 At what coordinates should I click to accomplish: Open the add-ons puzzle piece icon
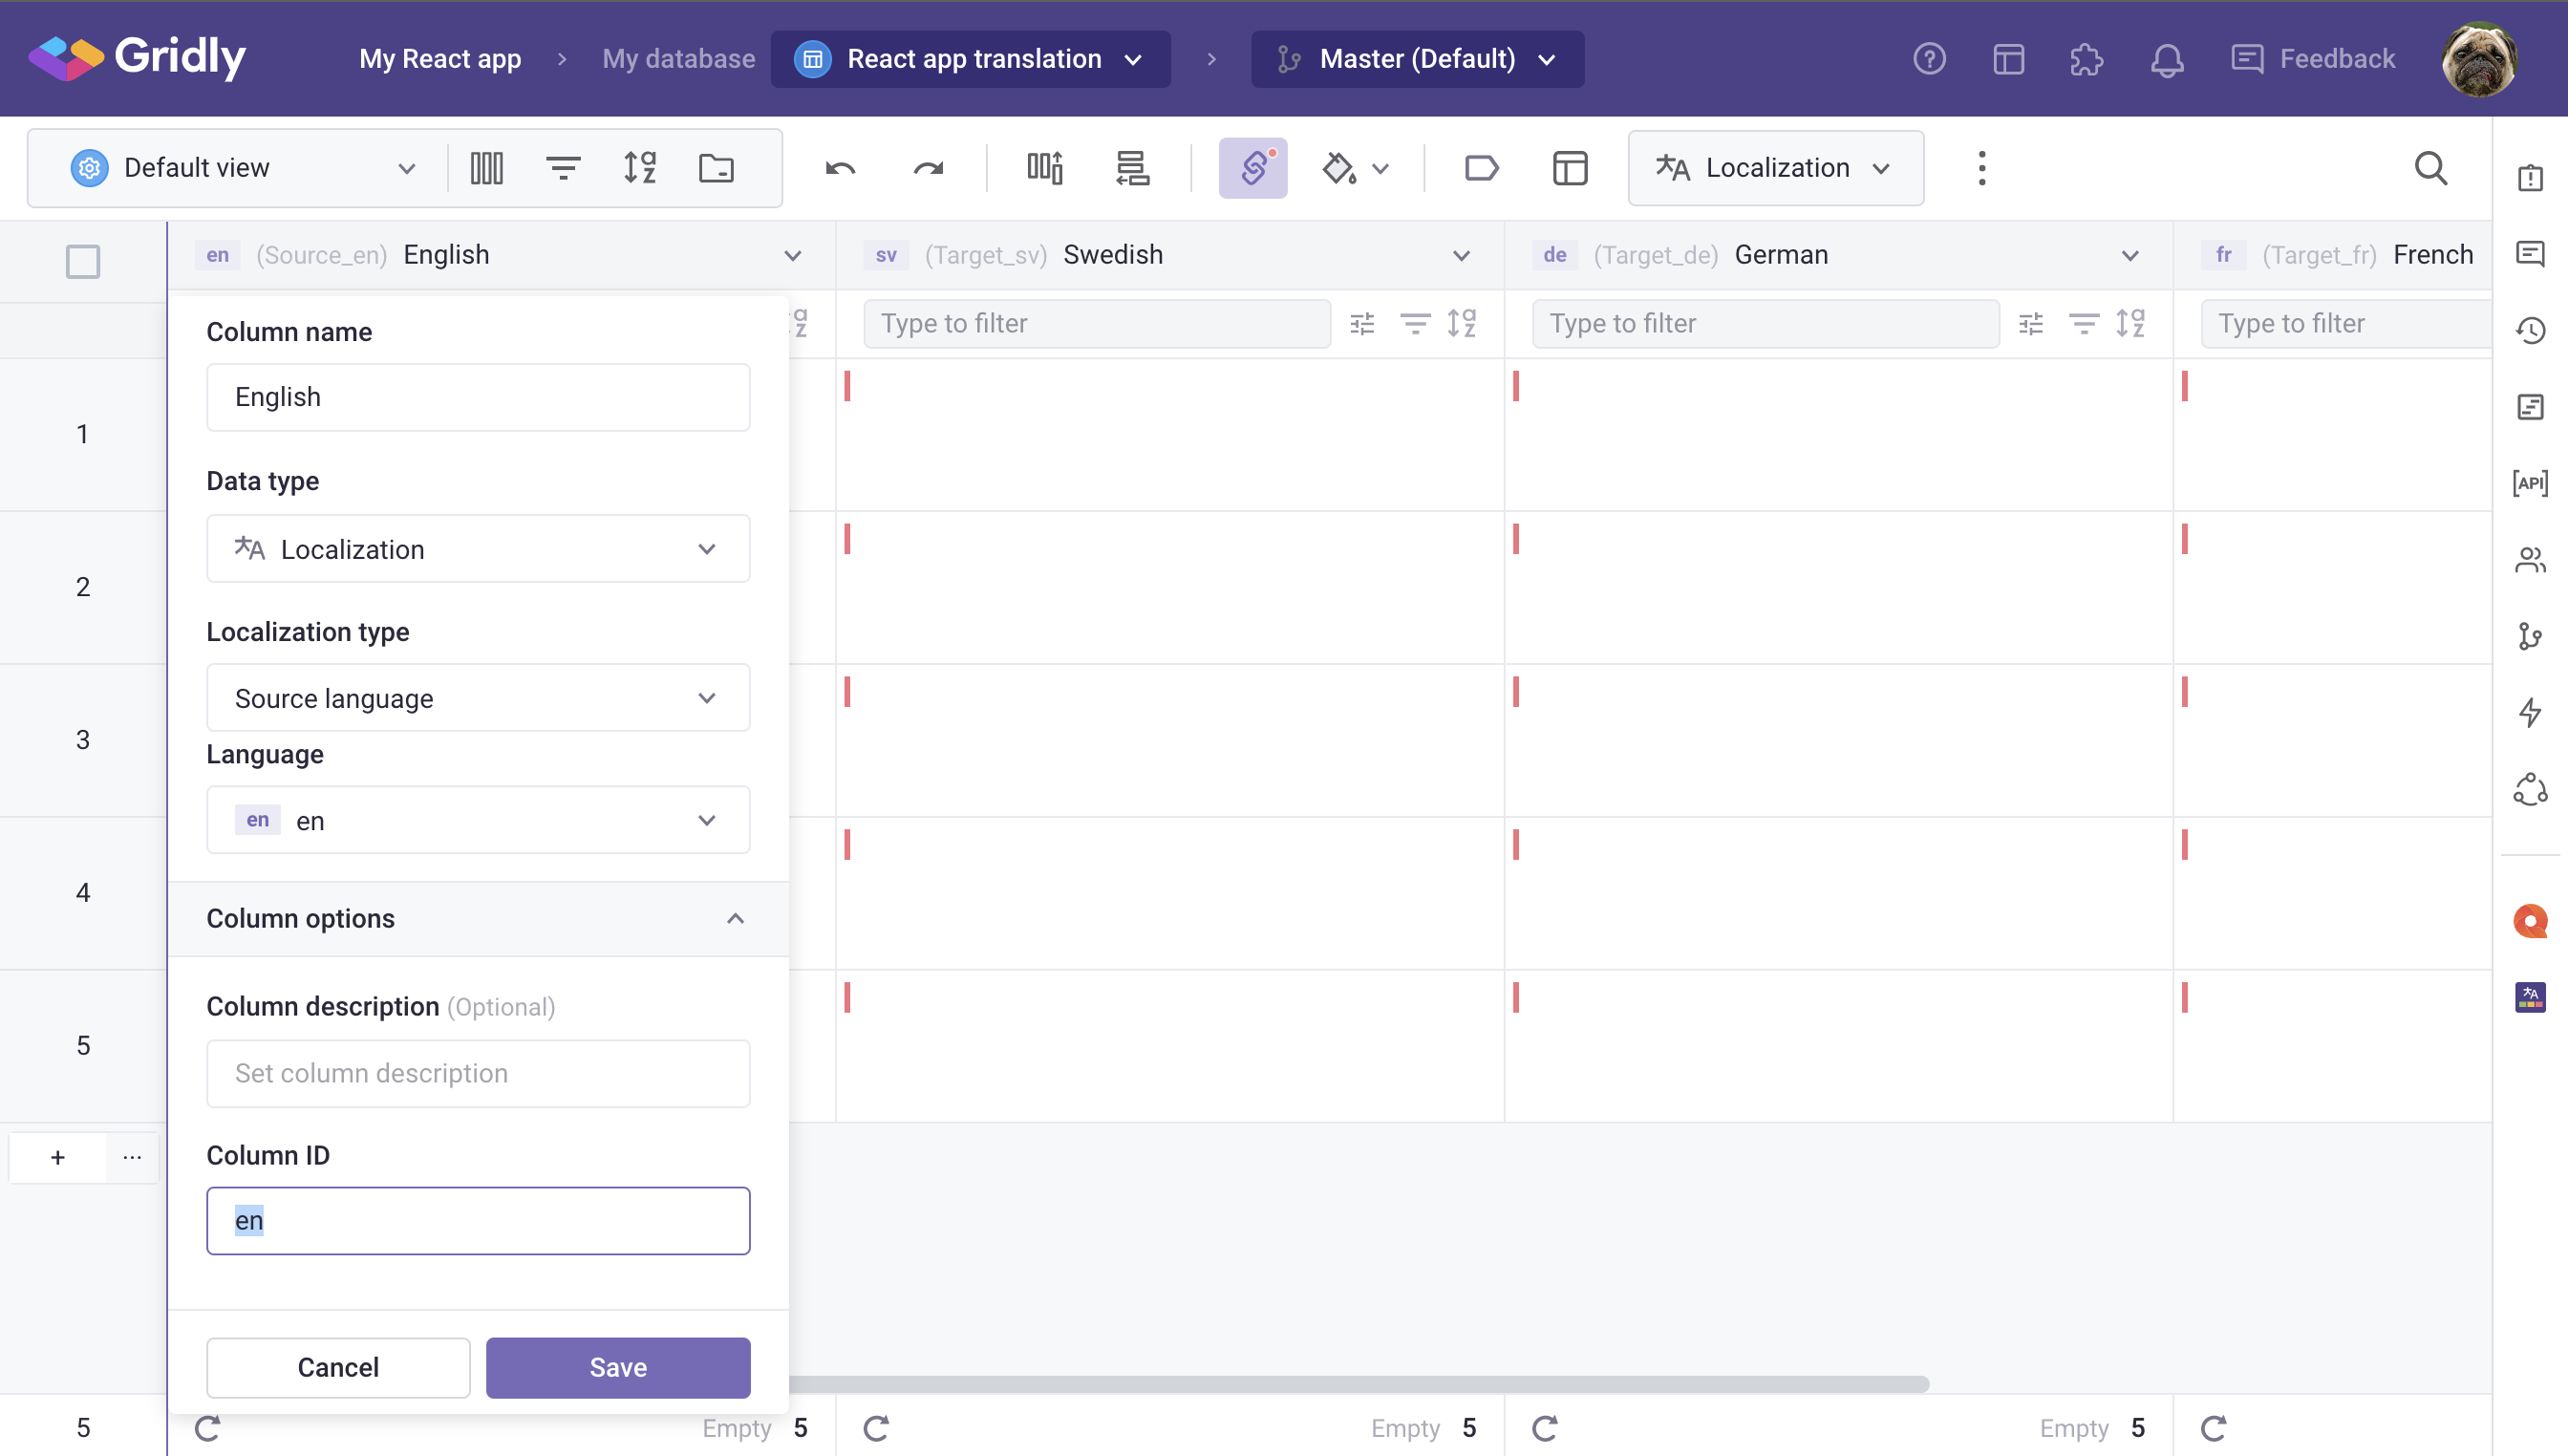coord(2087,59)
